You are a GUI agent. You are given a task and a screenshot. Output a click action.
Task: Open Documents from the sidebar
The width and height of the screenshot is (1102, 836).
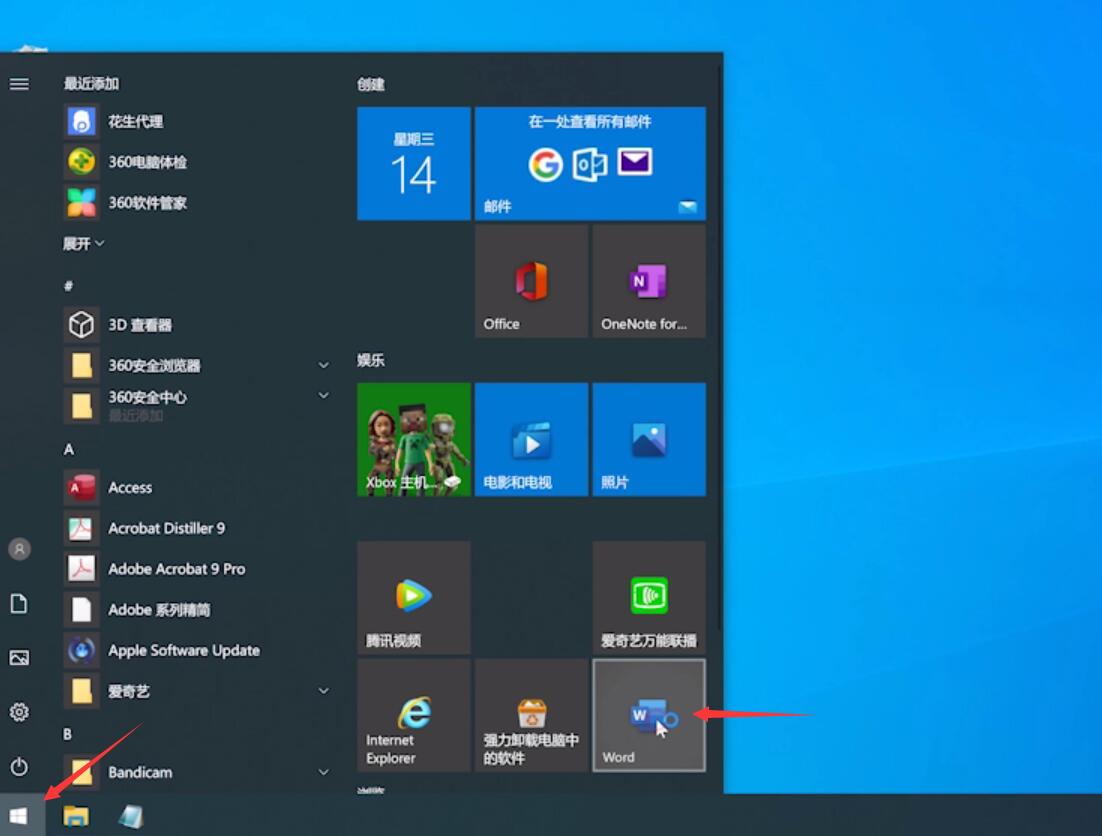coord(20,603)
